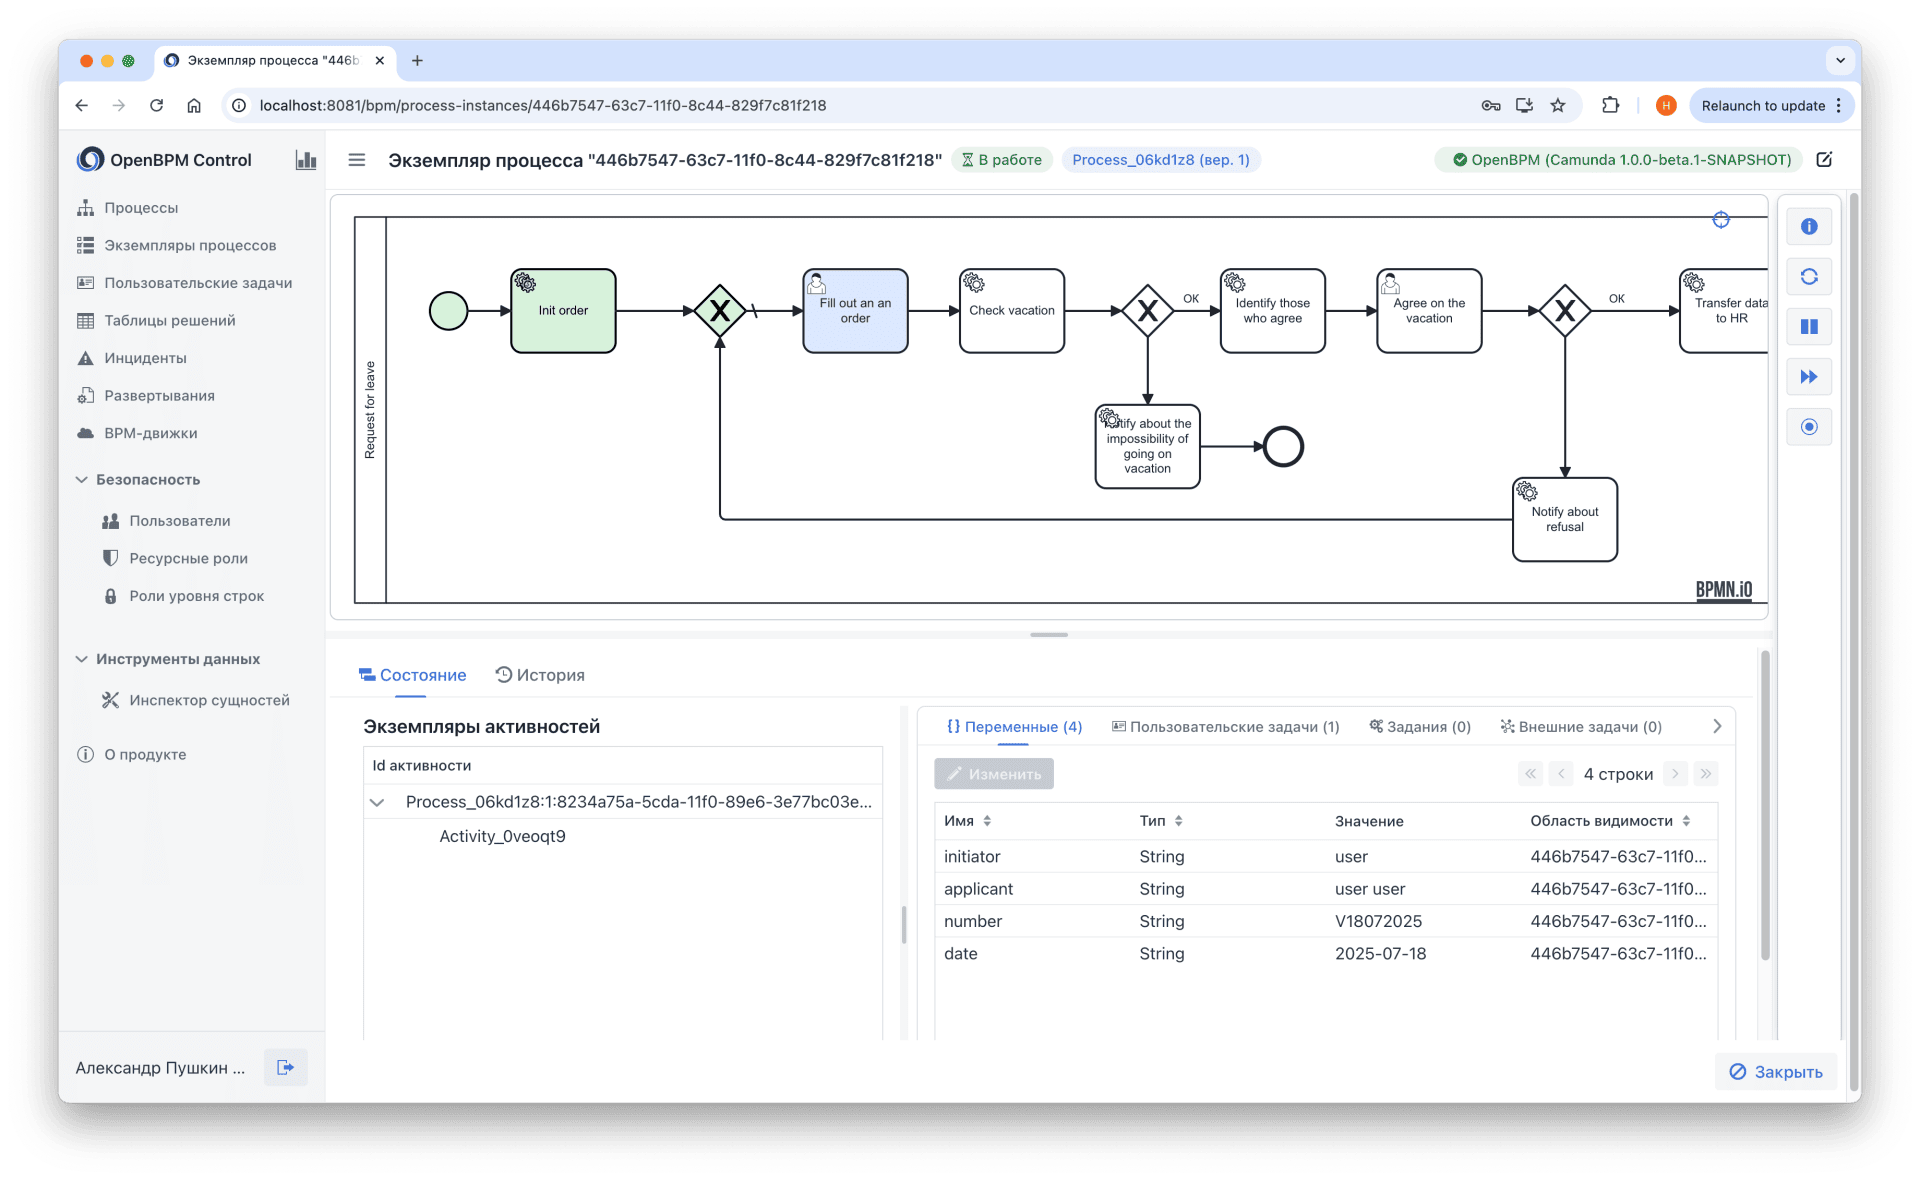Sort variables by Тип column
This screenshot has width=1920, height=1180.
click(x=1161, y=821)
